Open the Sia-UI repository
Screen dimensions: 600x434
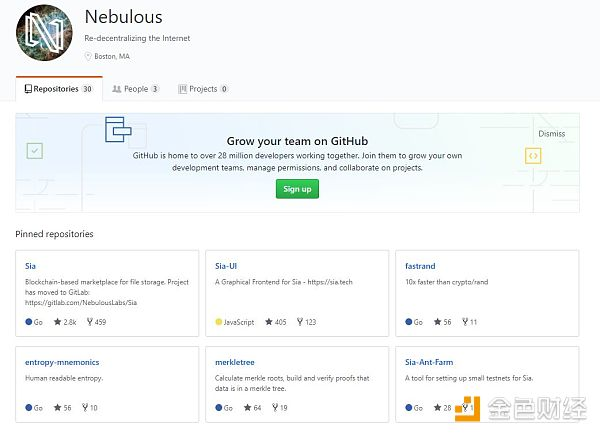point(226,266)
